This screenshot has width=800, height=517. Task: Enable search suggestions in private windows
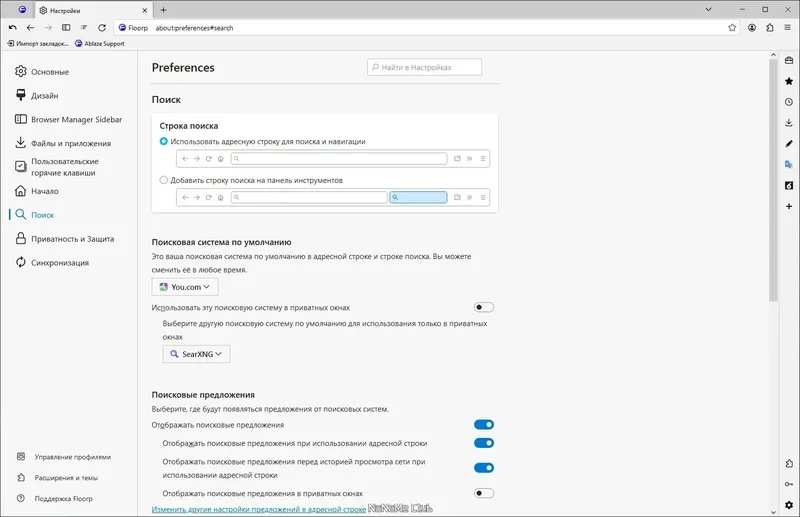[484, 493]
